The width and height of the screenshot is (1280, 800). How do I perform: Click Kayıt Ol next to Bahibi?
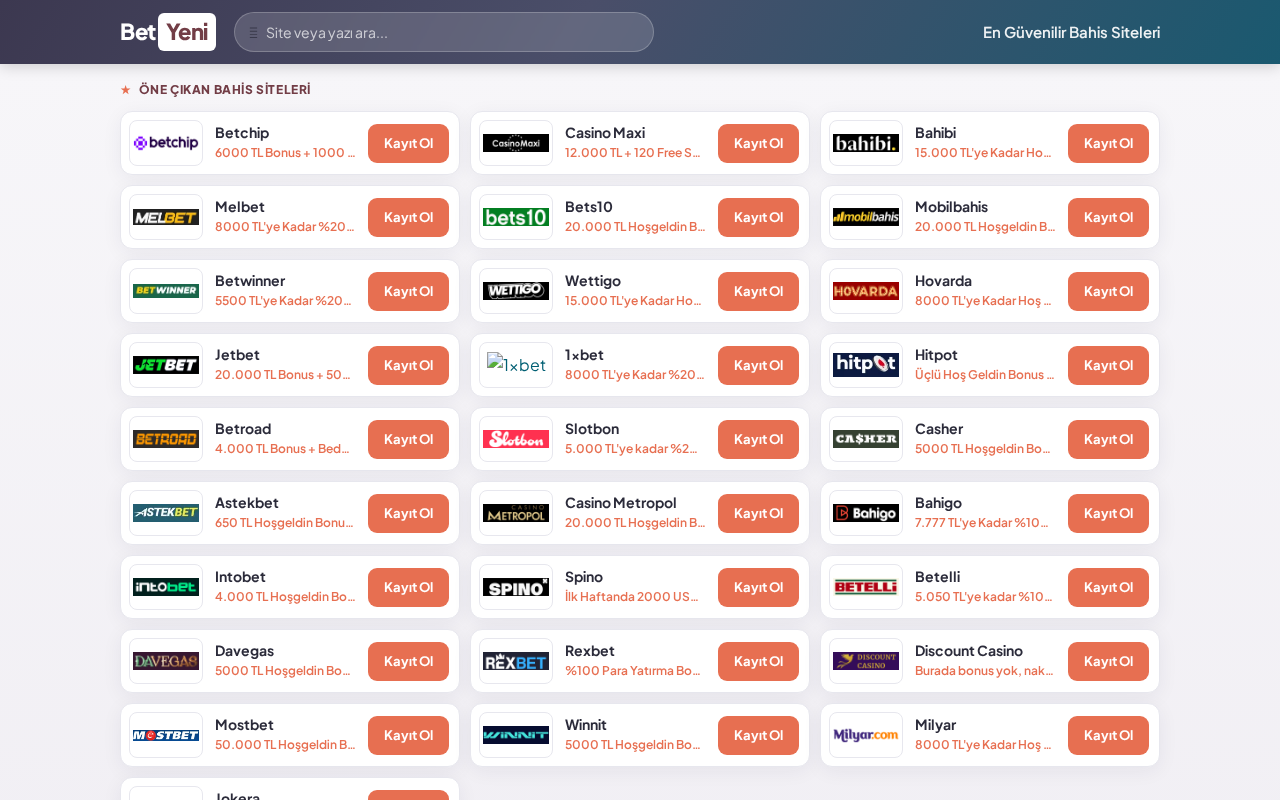(1108, 143)
